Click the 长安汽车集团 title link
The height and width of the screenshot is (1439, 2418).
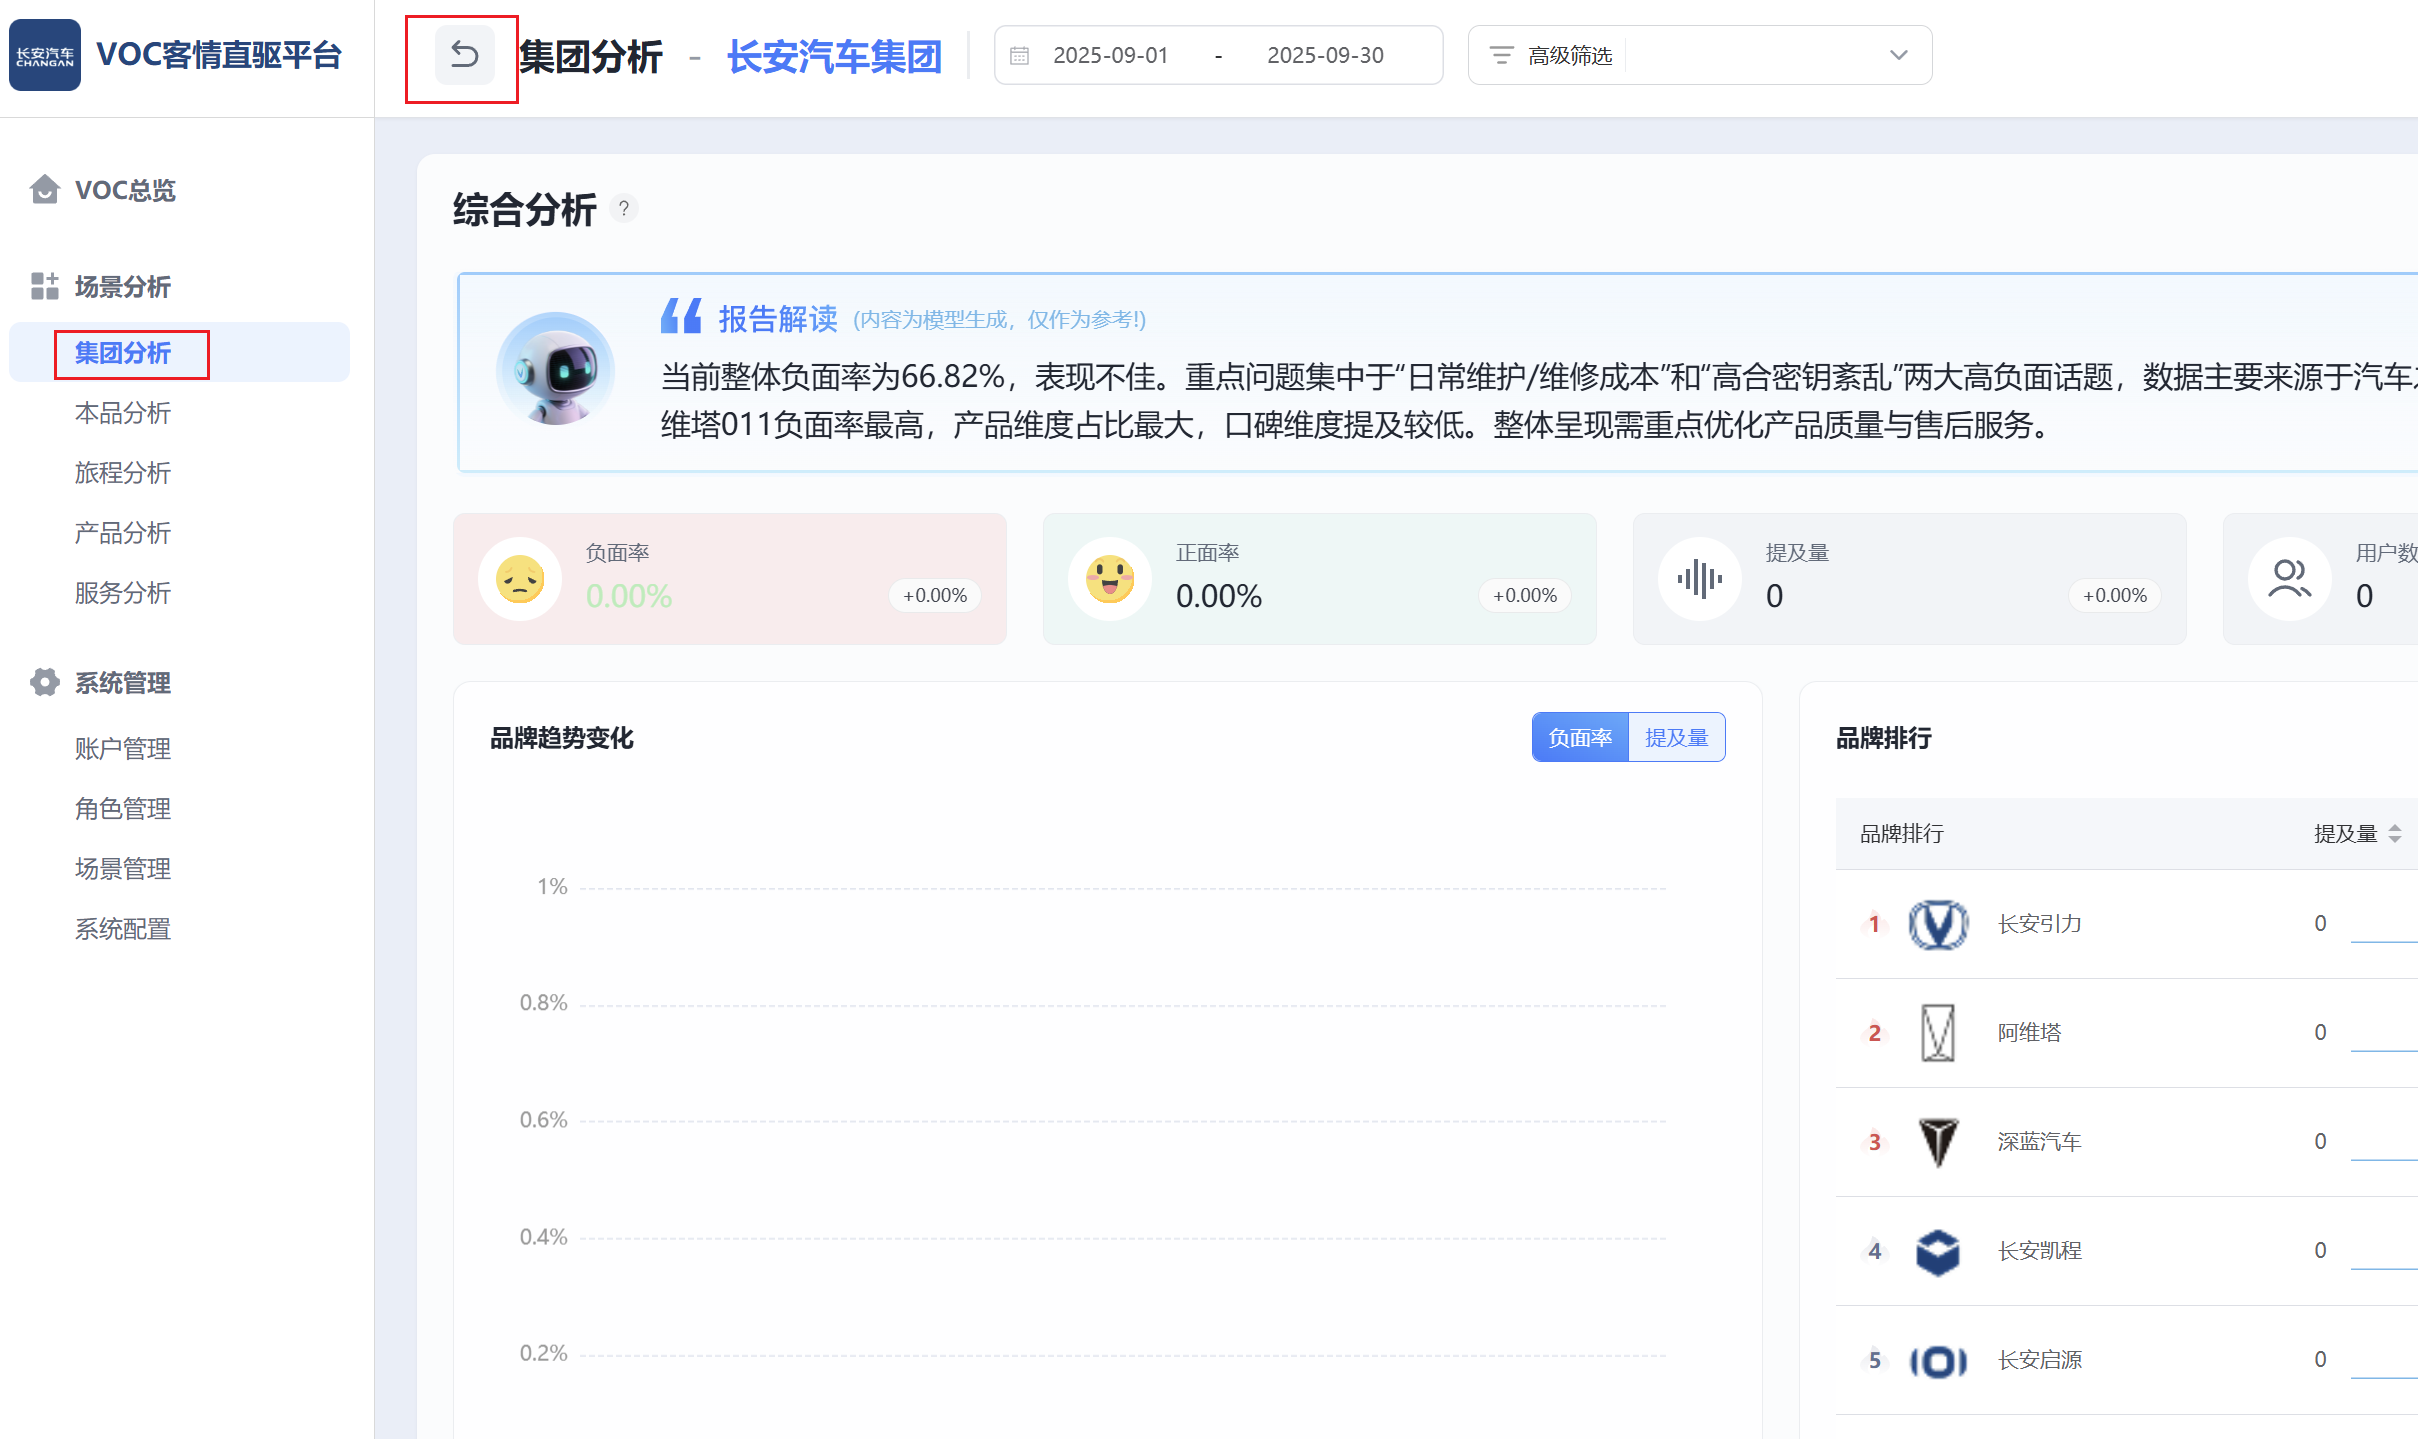click(x=834, y=57)
